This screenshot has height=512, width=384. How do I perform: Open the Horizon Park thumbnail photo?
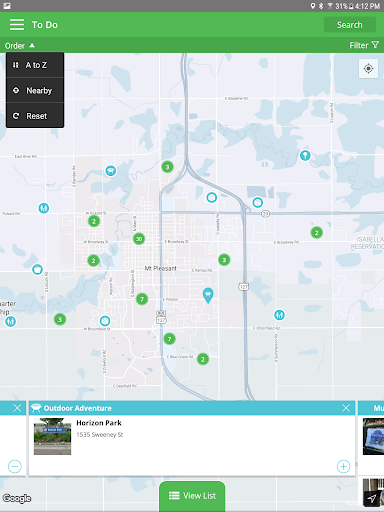52,436
